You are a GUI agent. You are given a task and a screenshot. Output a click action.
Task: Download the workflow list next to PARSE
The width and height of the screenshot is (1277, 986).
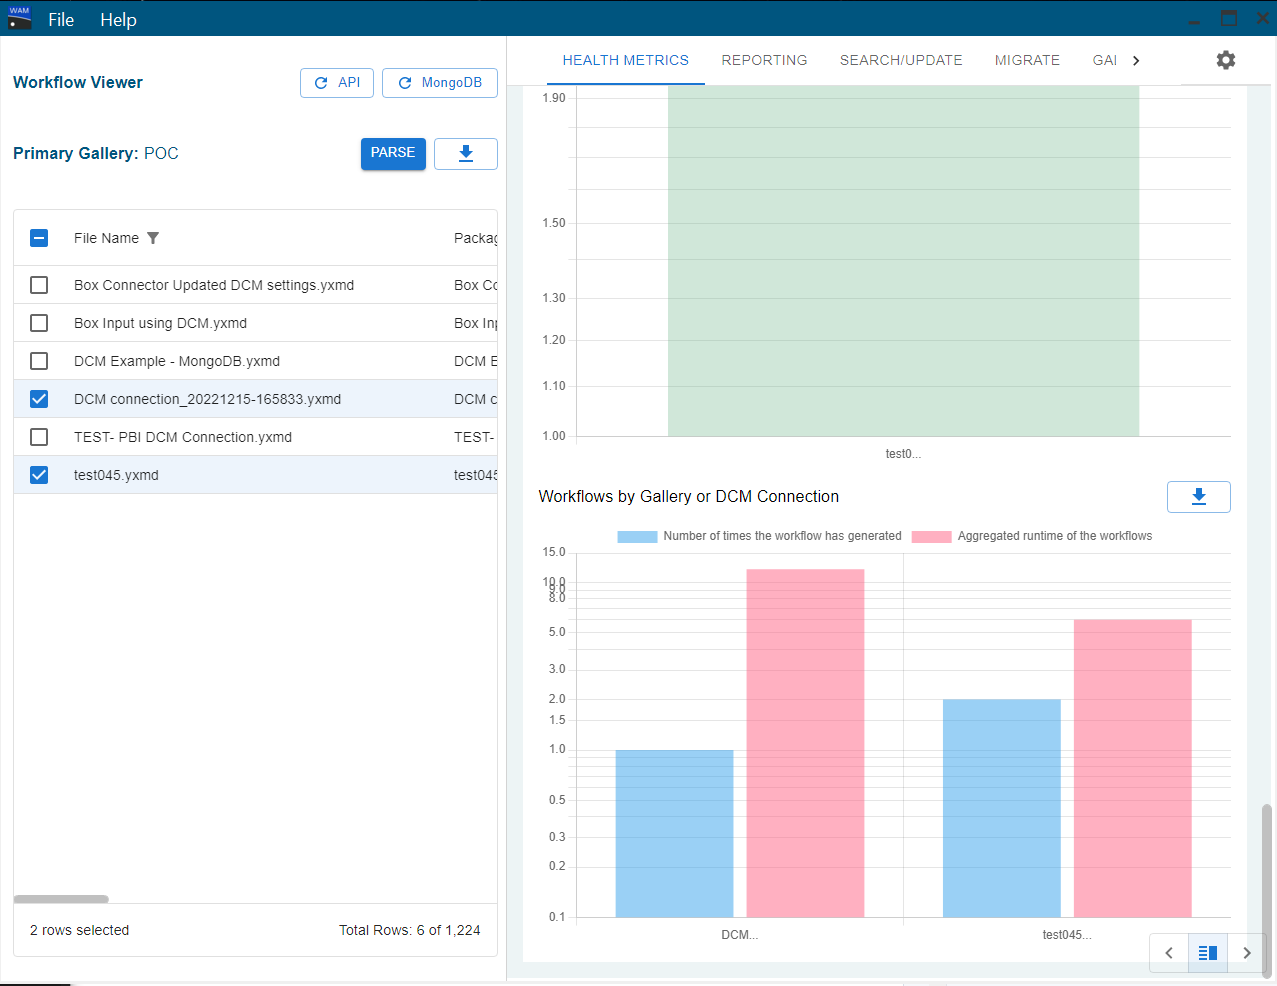pos(465,154)
